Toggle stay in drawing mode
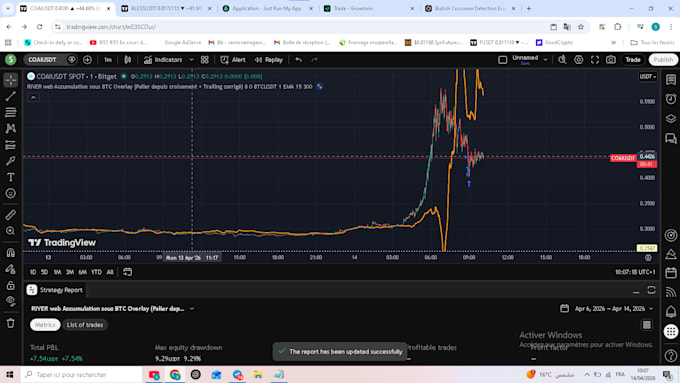680x383 pixels. 10,269
